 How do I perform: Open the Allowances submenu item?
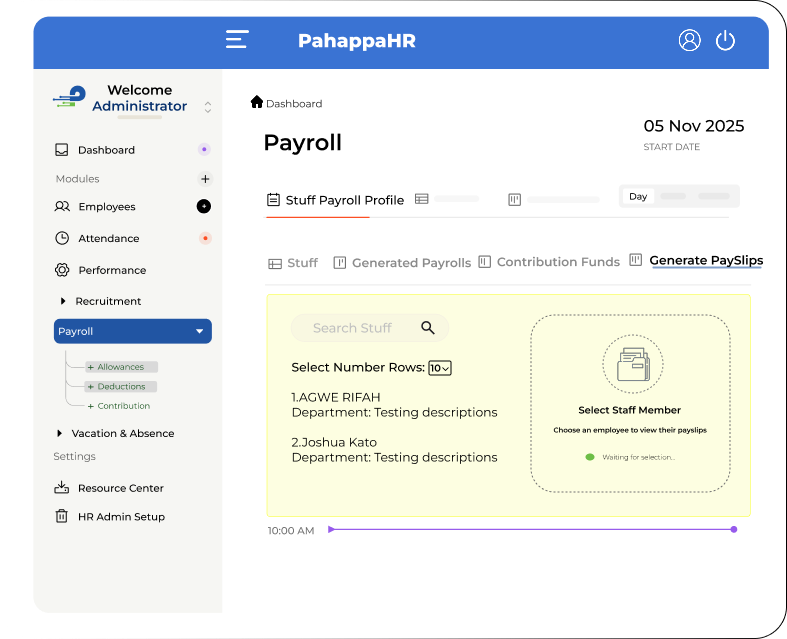click(121, 367)
